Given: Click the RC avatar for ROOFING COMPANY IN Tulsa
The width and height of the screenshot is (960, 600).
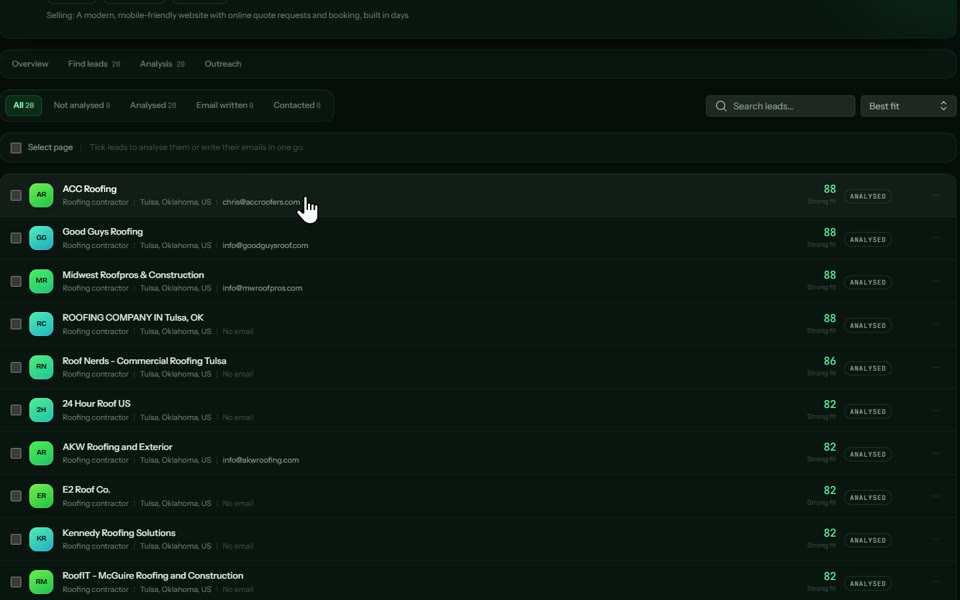Looking at the screenshot, I should pos(41,324).
